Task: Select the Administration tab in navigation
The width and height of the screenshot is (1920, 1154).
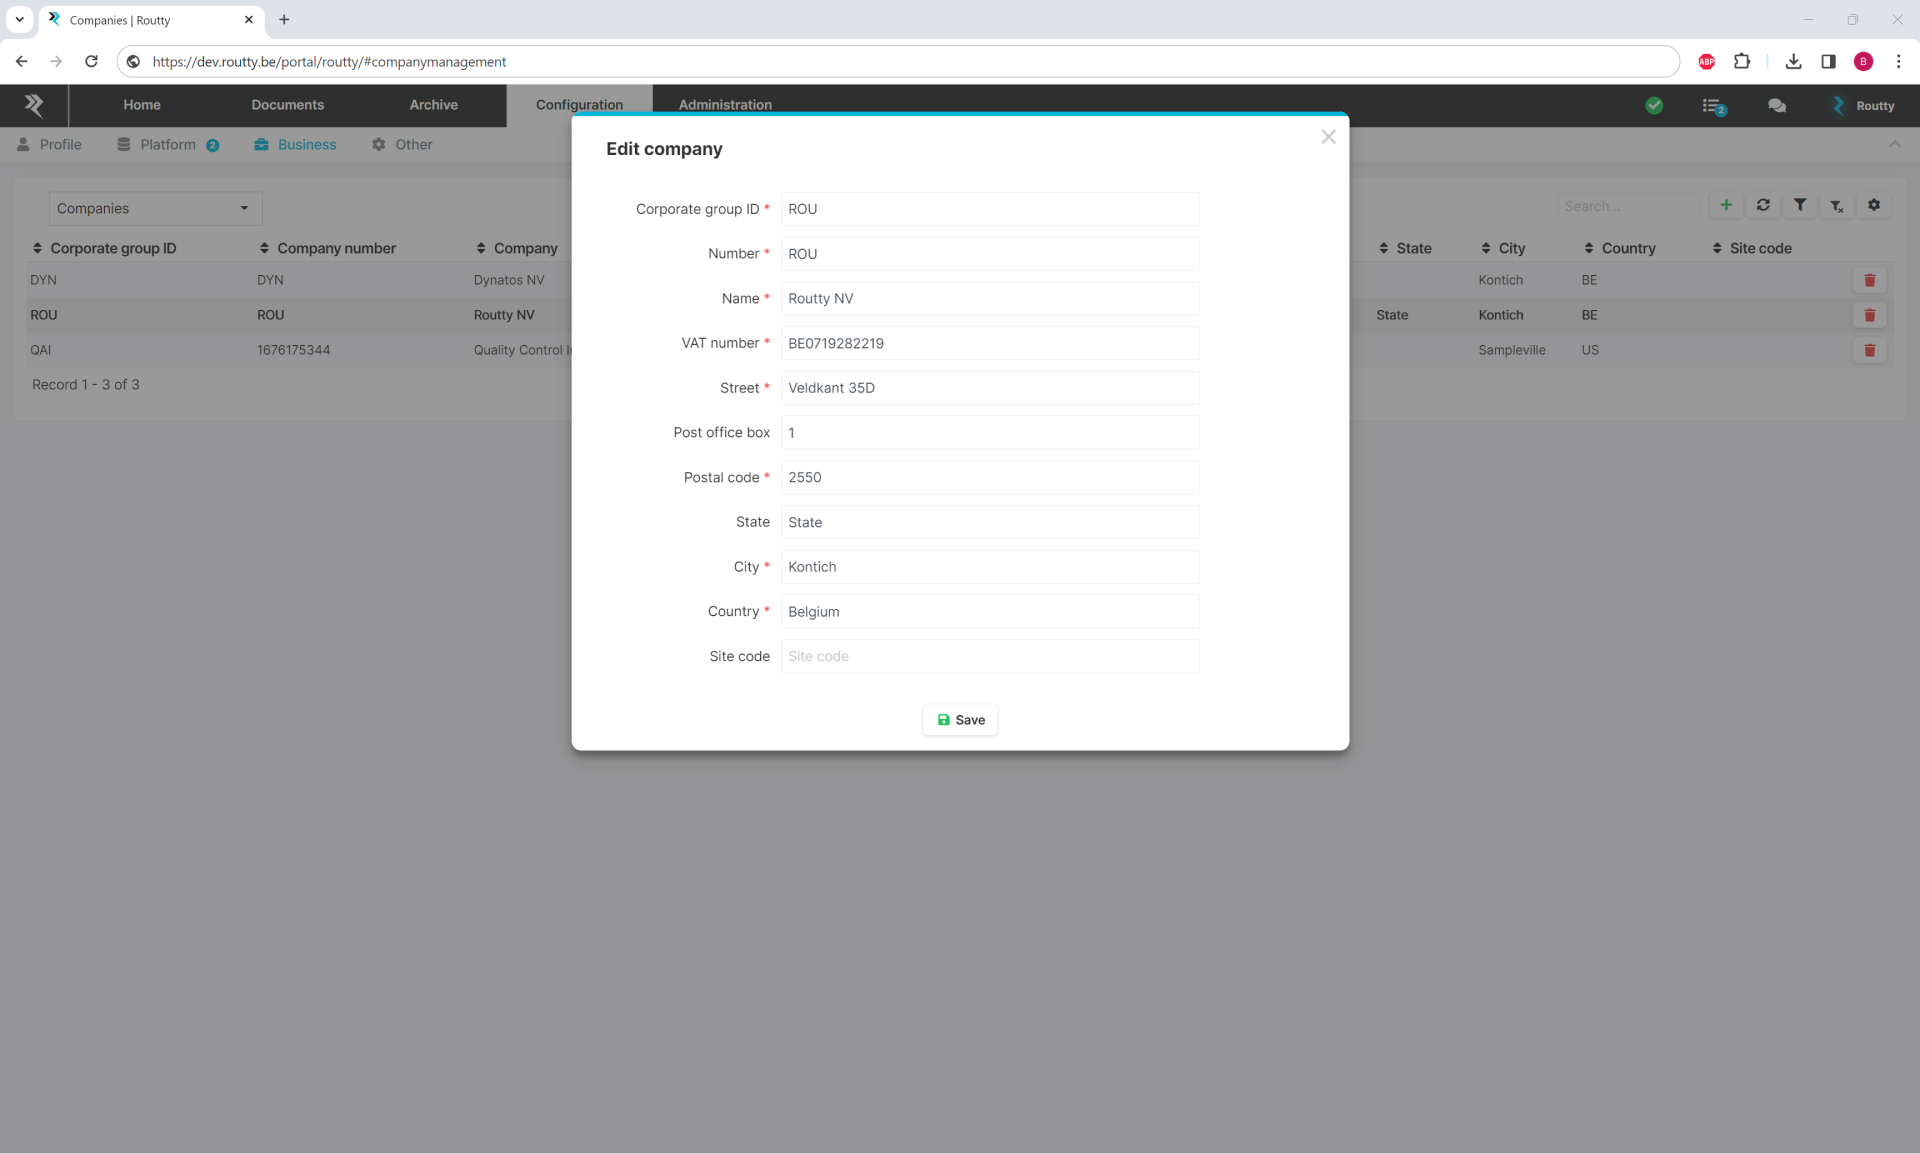Action: [x=724, y=104]
